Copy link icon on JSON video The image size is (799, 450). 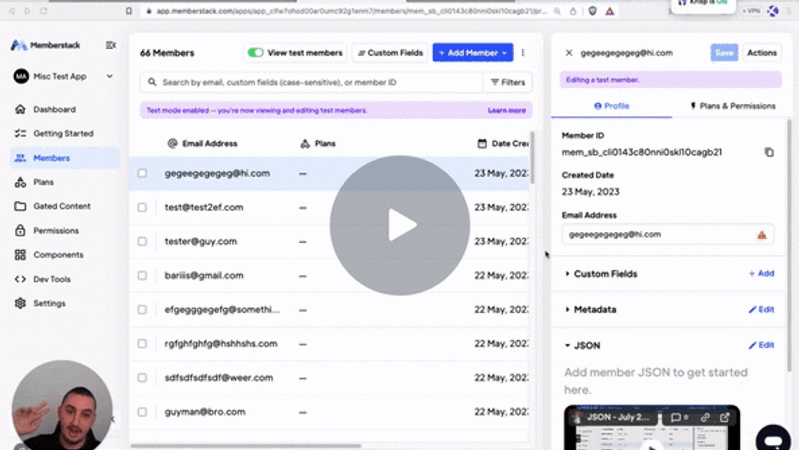(705, 417)
